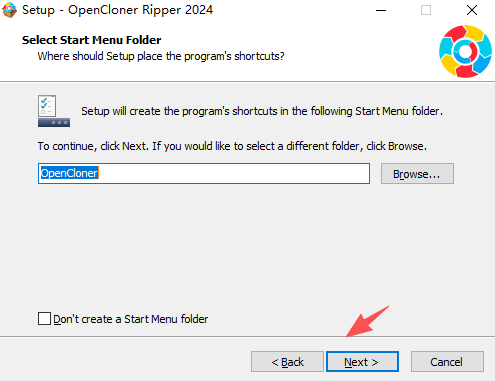Enable the Don't create a Start Menu folder checkbox
Screen dimensions: 495x381
point(44,319)
